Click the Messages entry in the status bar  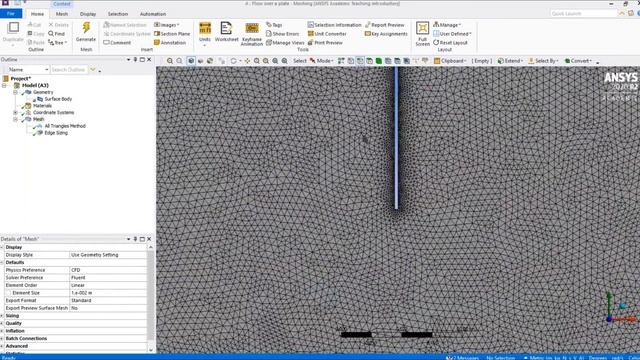click(x=462, y=358)
